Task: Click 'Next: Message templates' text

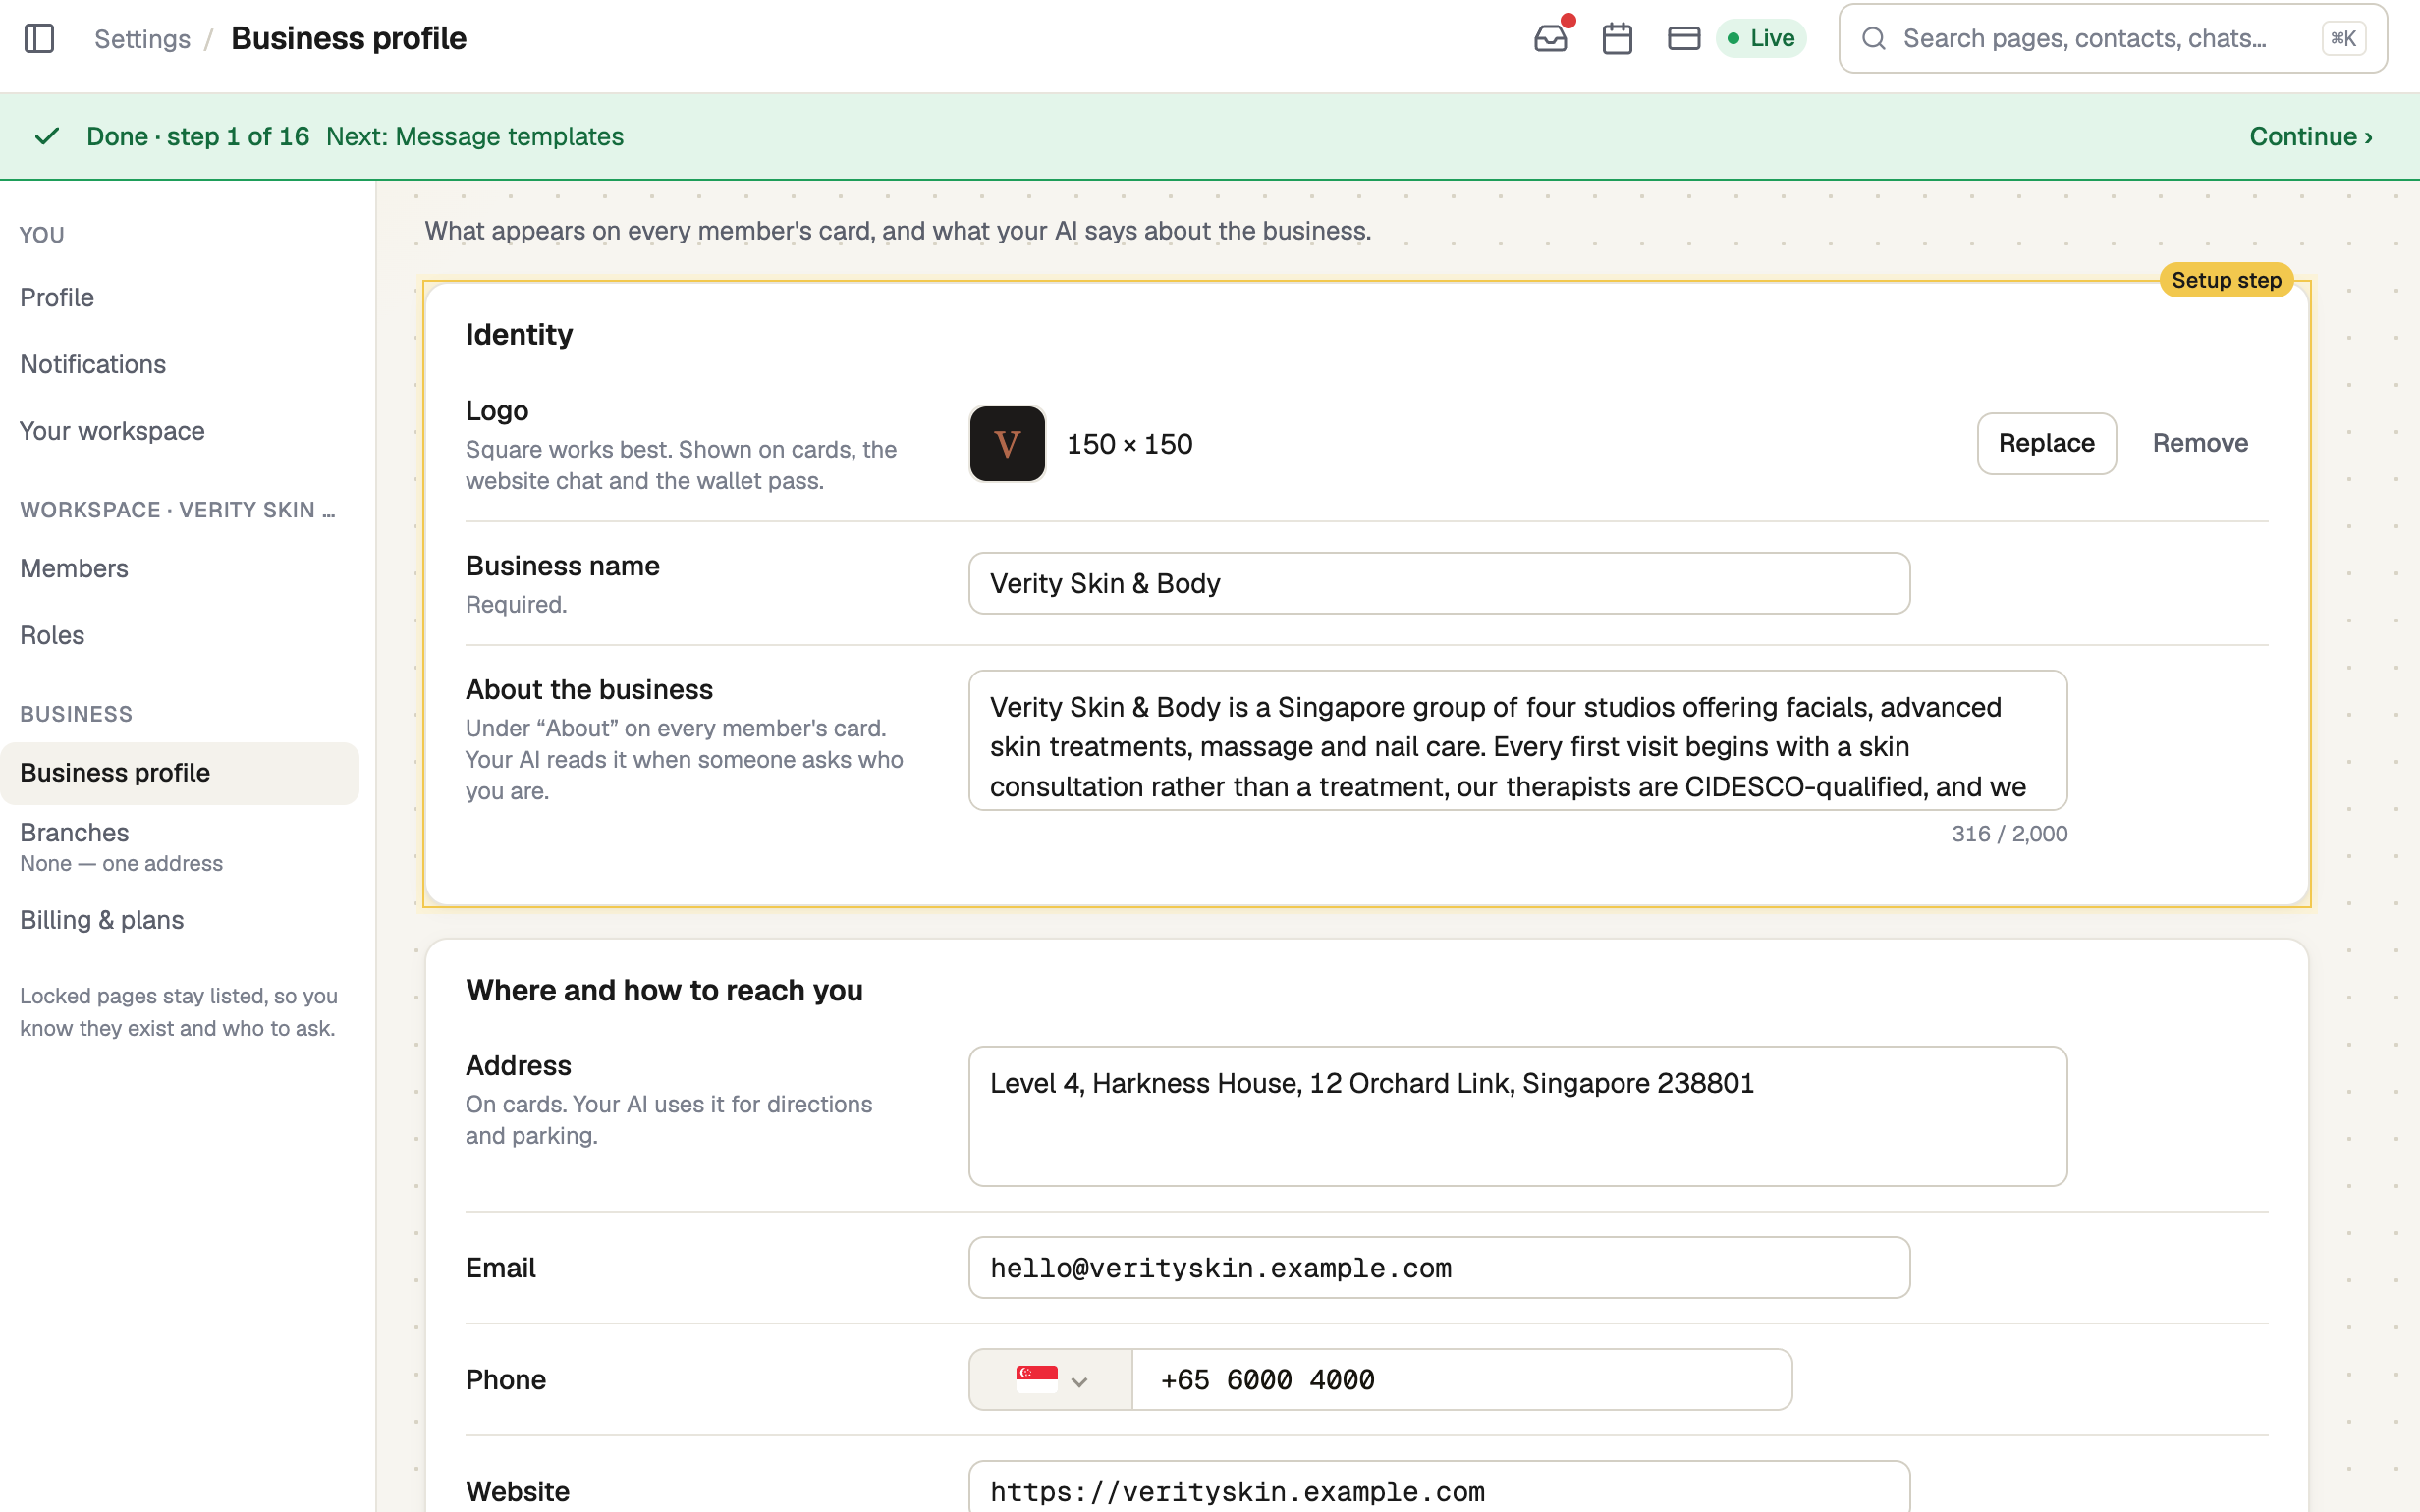Action: [x=475, y=136]
